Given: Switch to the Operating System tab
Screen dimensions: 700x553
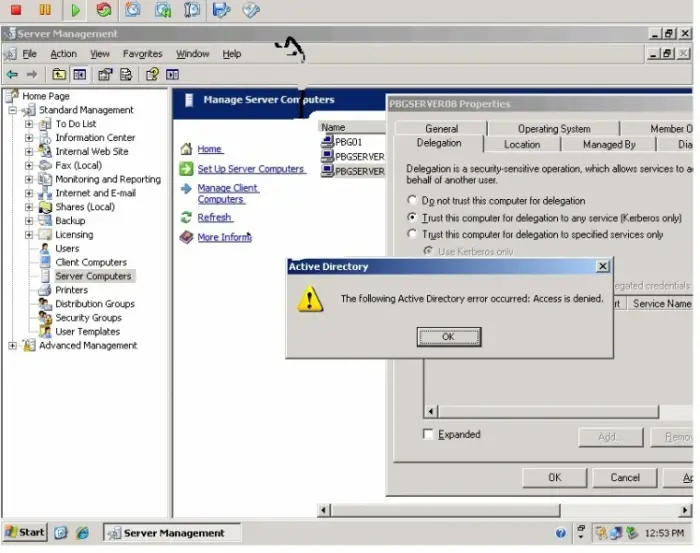Looking at the screenshot, I should pos(554,129).
